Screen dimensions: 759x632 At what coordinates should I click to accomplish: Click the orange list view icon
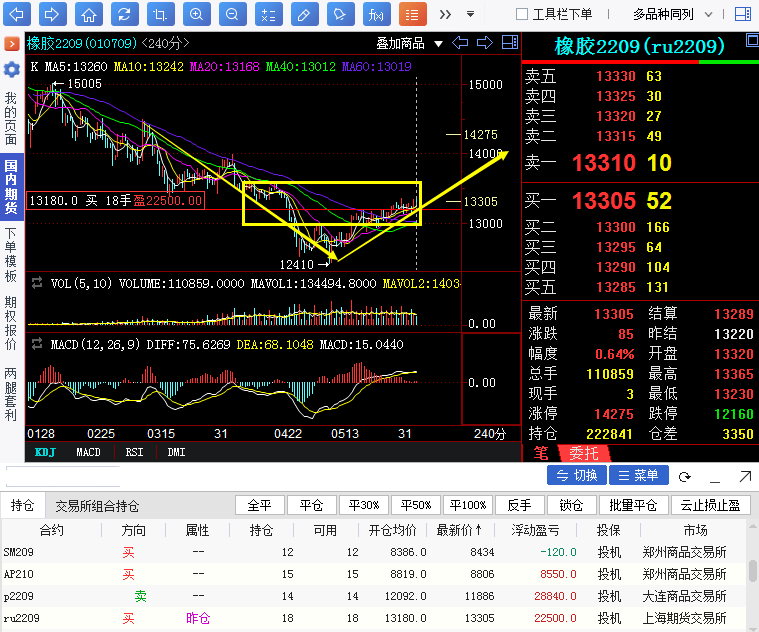click(x=410, y=14)
